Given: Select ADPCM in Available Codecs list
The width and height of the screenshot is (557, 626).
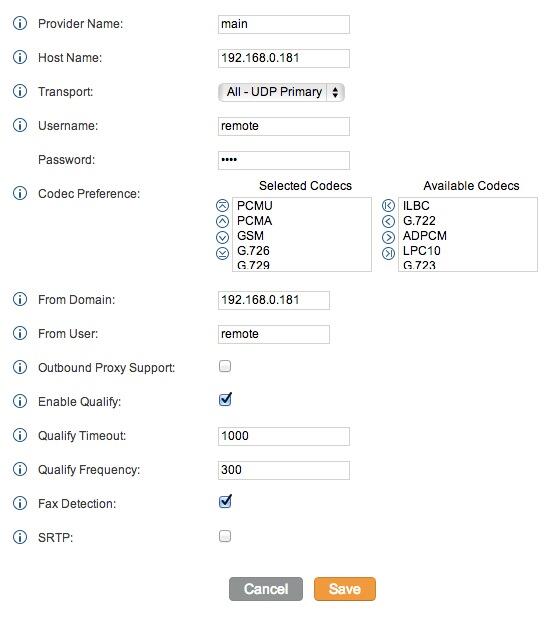Looking at the screenshot, I should (x=424, y=236).
